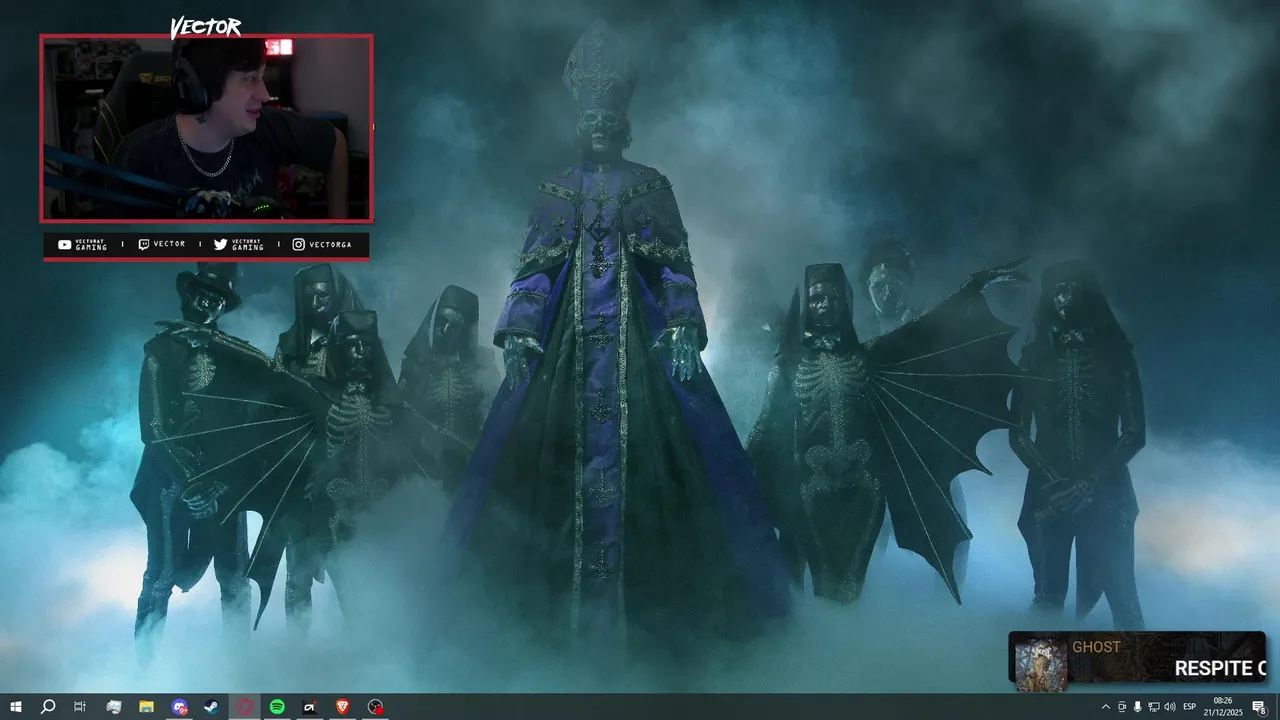The height and width of the screenshot is (720, 1280).
Task: Open the recorder app with red dot
Action: [x=376, y=707]
